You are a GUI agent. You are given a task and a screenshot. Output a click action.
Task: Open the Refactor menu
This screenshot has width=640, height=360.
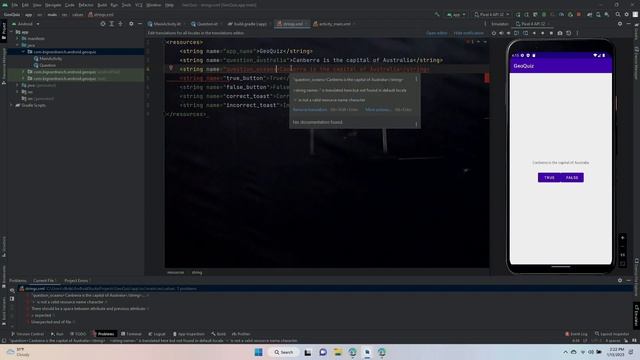coord(86,5)
